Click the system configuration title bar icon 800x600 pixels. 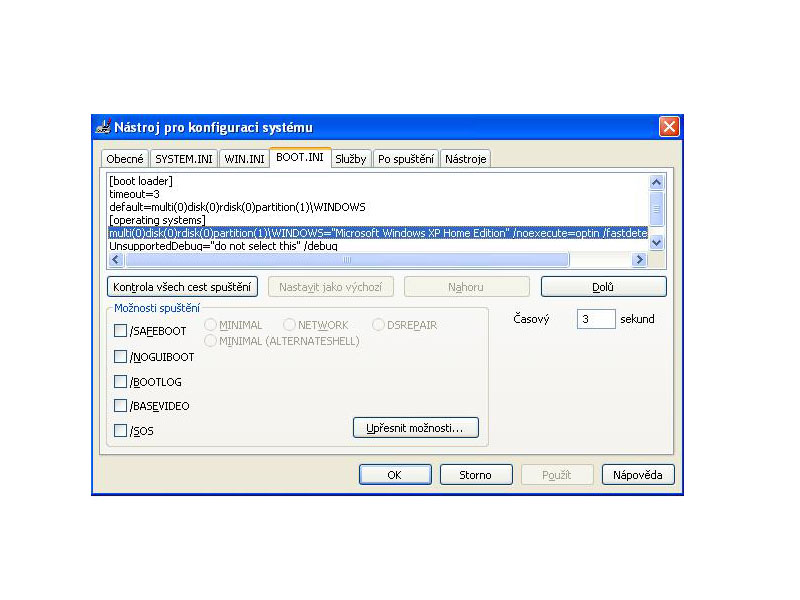click(102, 127)
